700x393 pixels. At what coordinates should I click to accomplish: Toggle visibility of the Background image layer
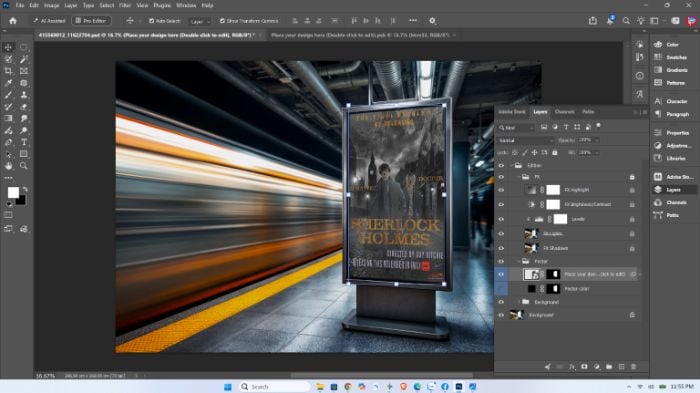501,315
